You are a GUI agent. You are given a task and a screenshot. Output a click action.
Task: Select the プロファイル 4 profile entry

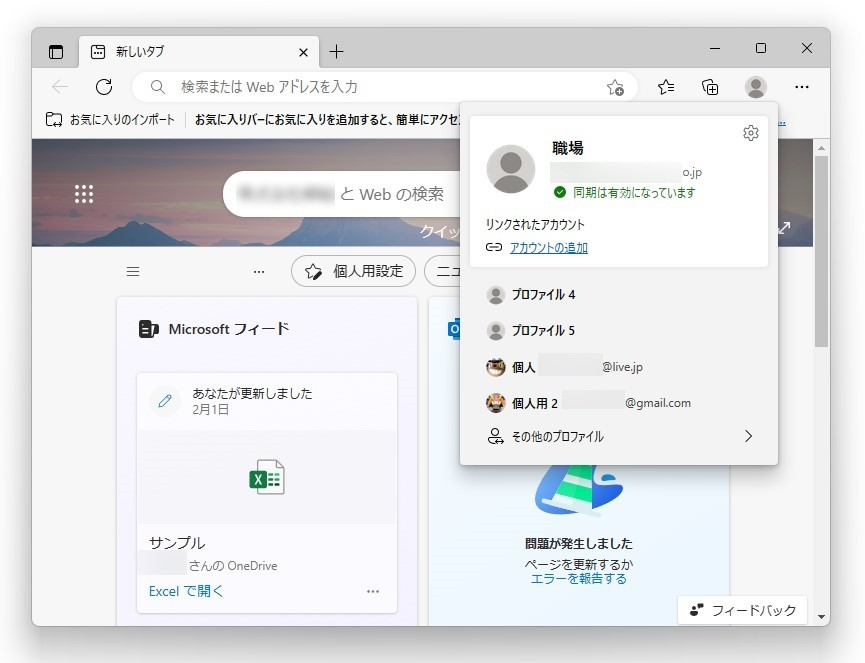(x=547, y=294)
